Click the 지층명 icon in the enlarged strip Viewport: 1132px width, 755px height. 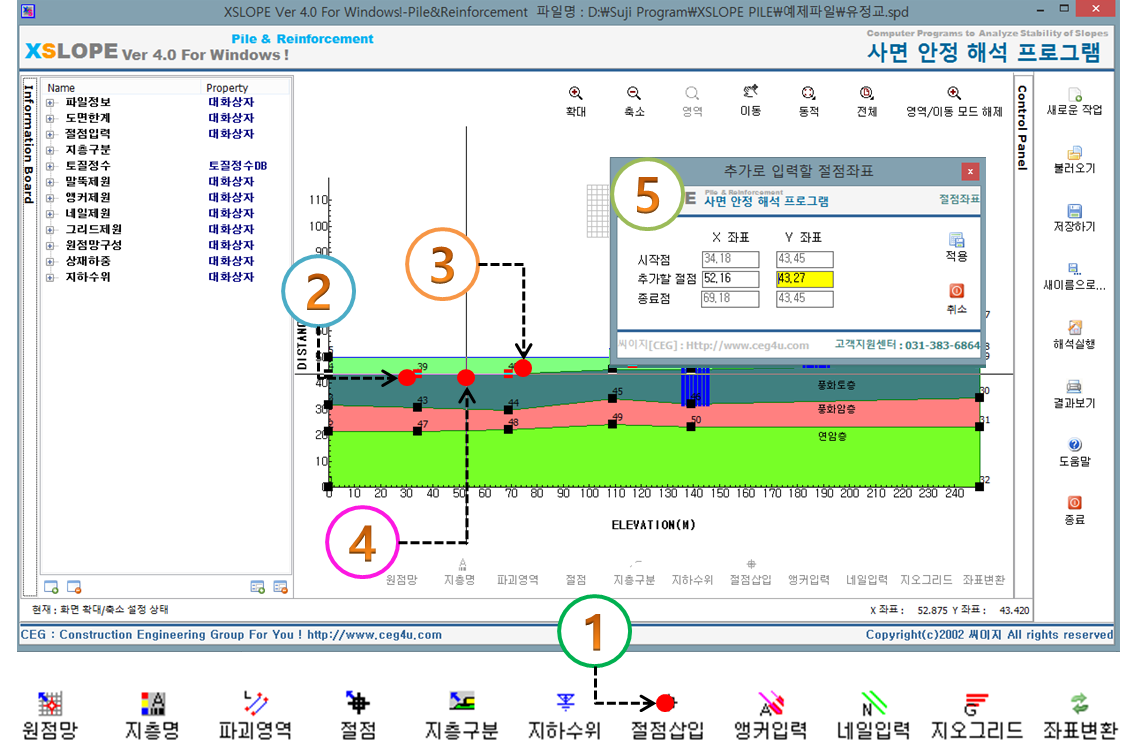(153, 703)
